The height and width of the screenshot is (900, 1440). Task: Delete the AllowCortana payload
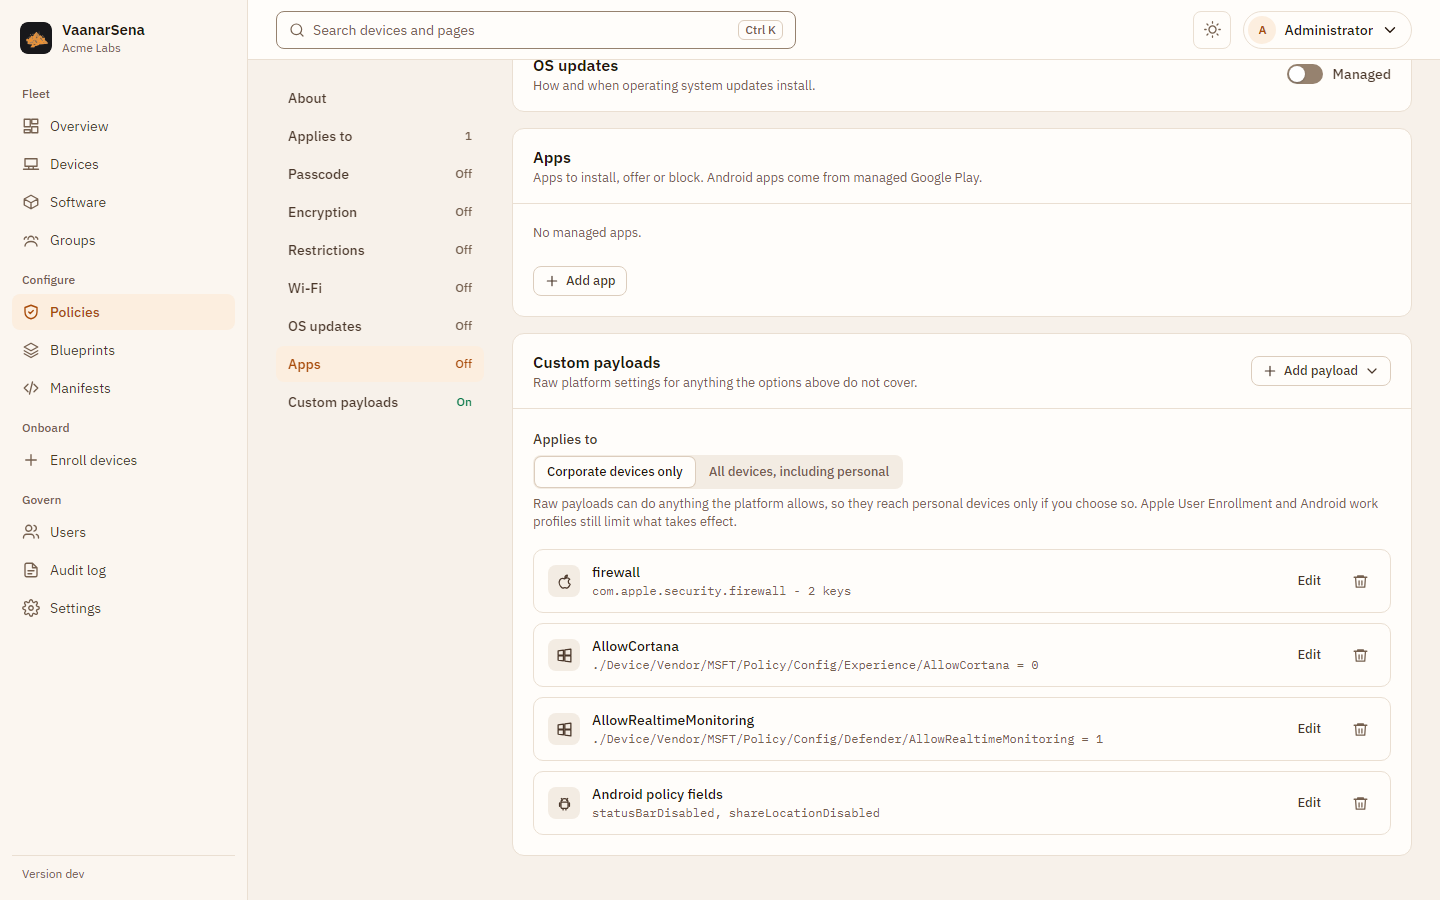pyautogui.click(x=1360, y=655)
